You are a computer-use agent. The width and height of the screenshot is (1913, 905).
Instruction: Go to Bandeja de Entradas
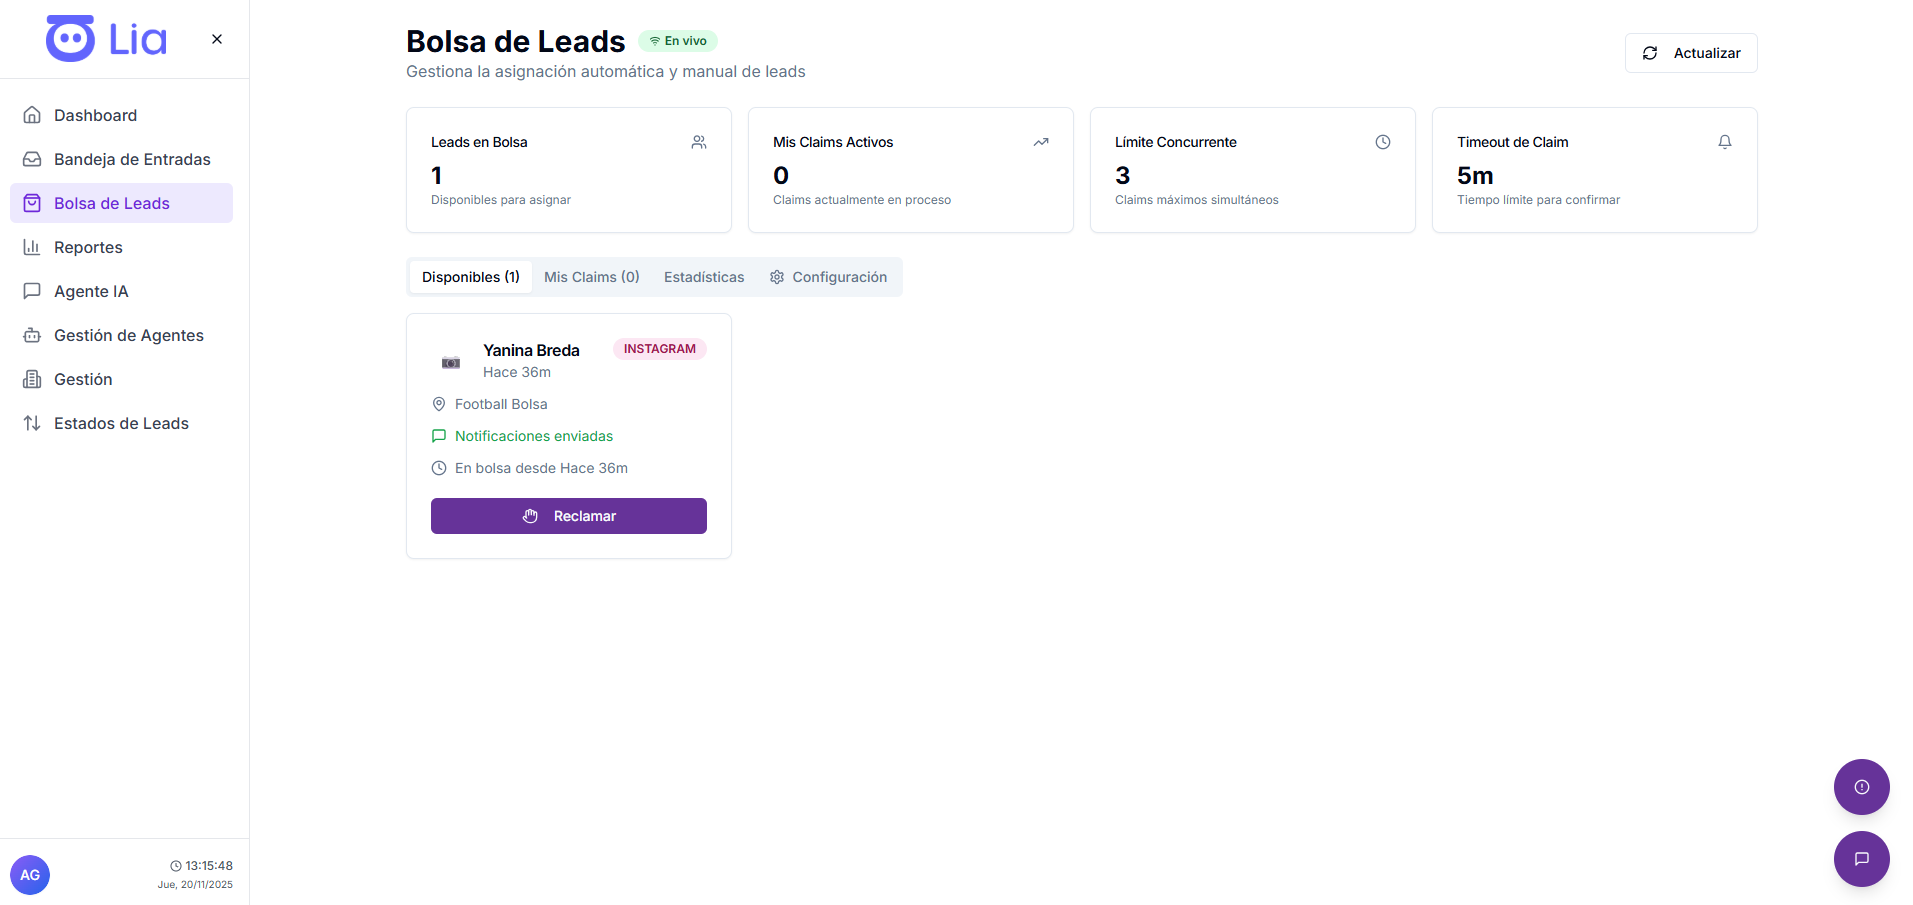pyautogui.click(x=132, y=159)
